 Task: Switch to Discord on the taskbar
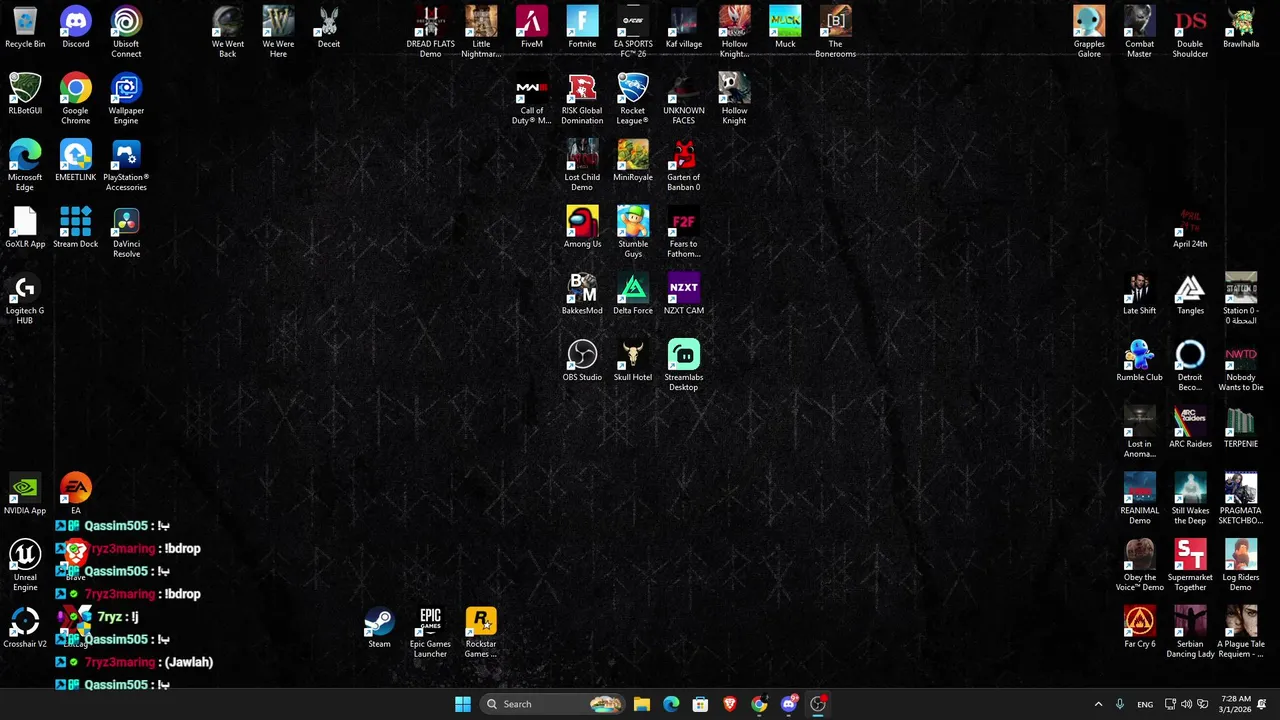[789, 704]
